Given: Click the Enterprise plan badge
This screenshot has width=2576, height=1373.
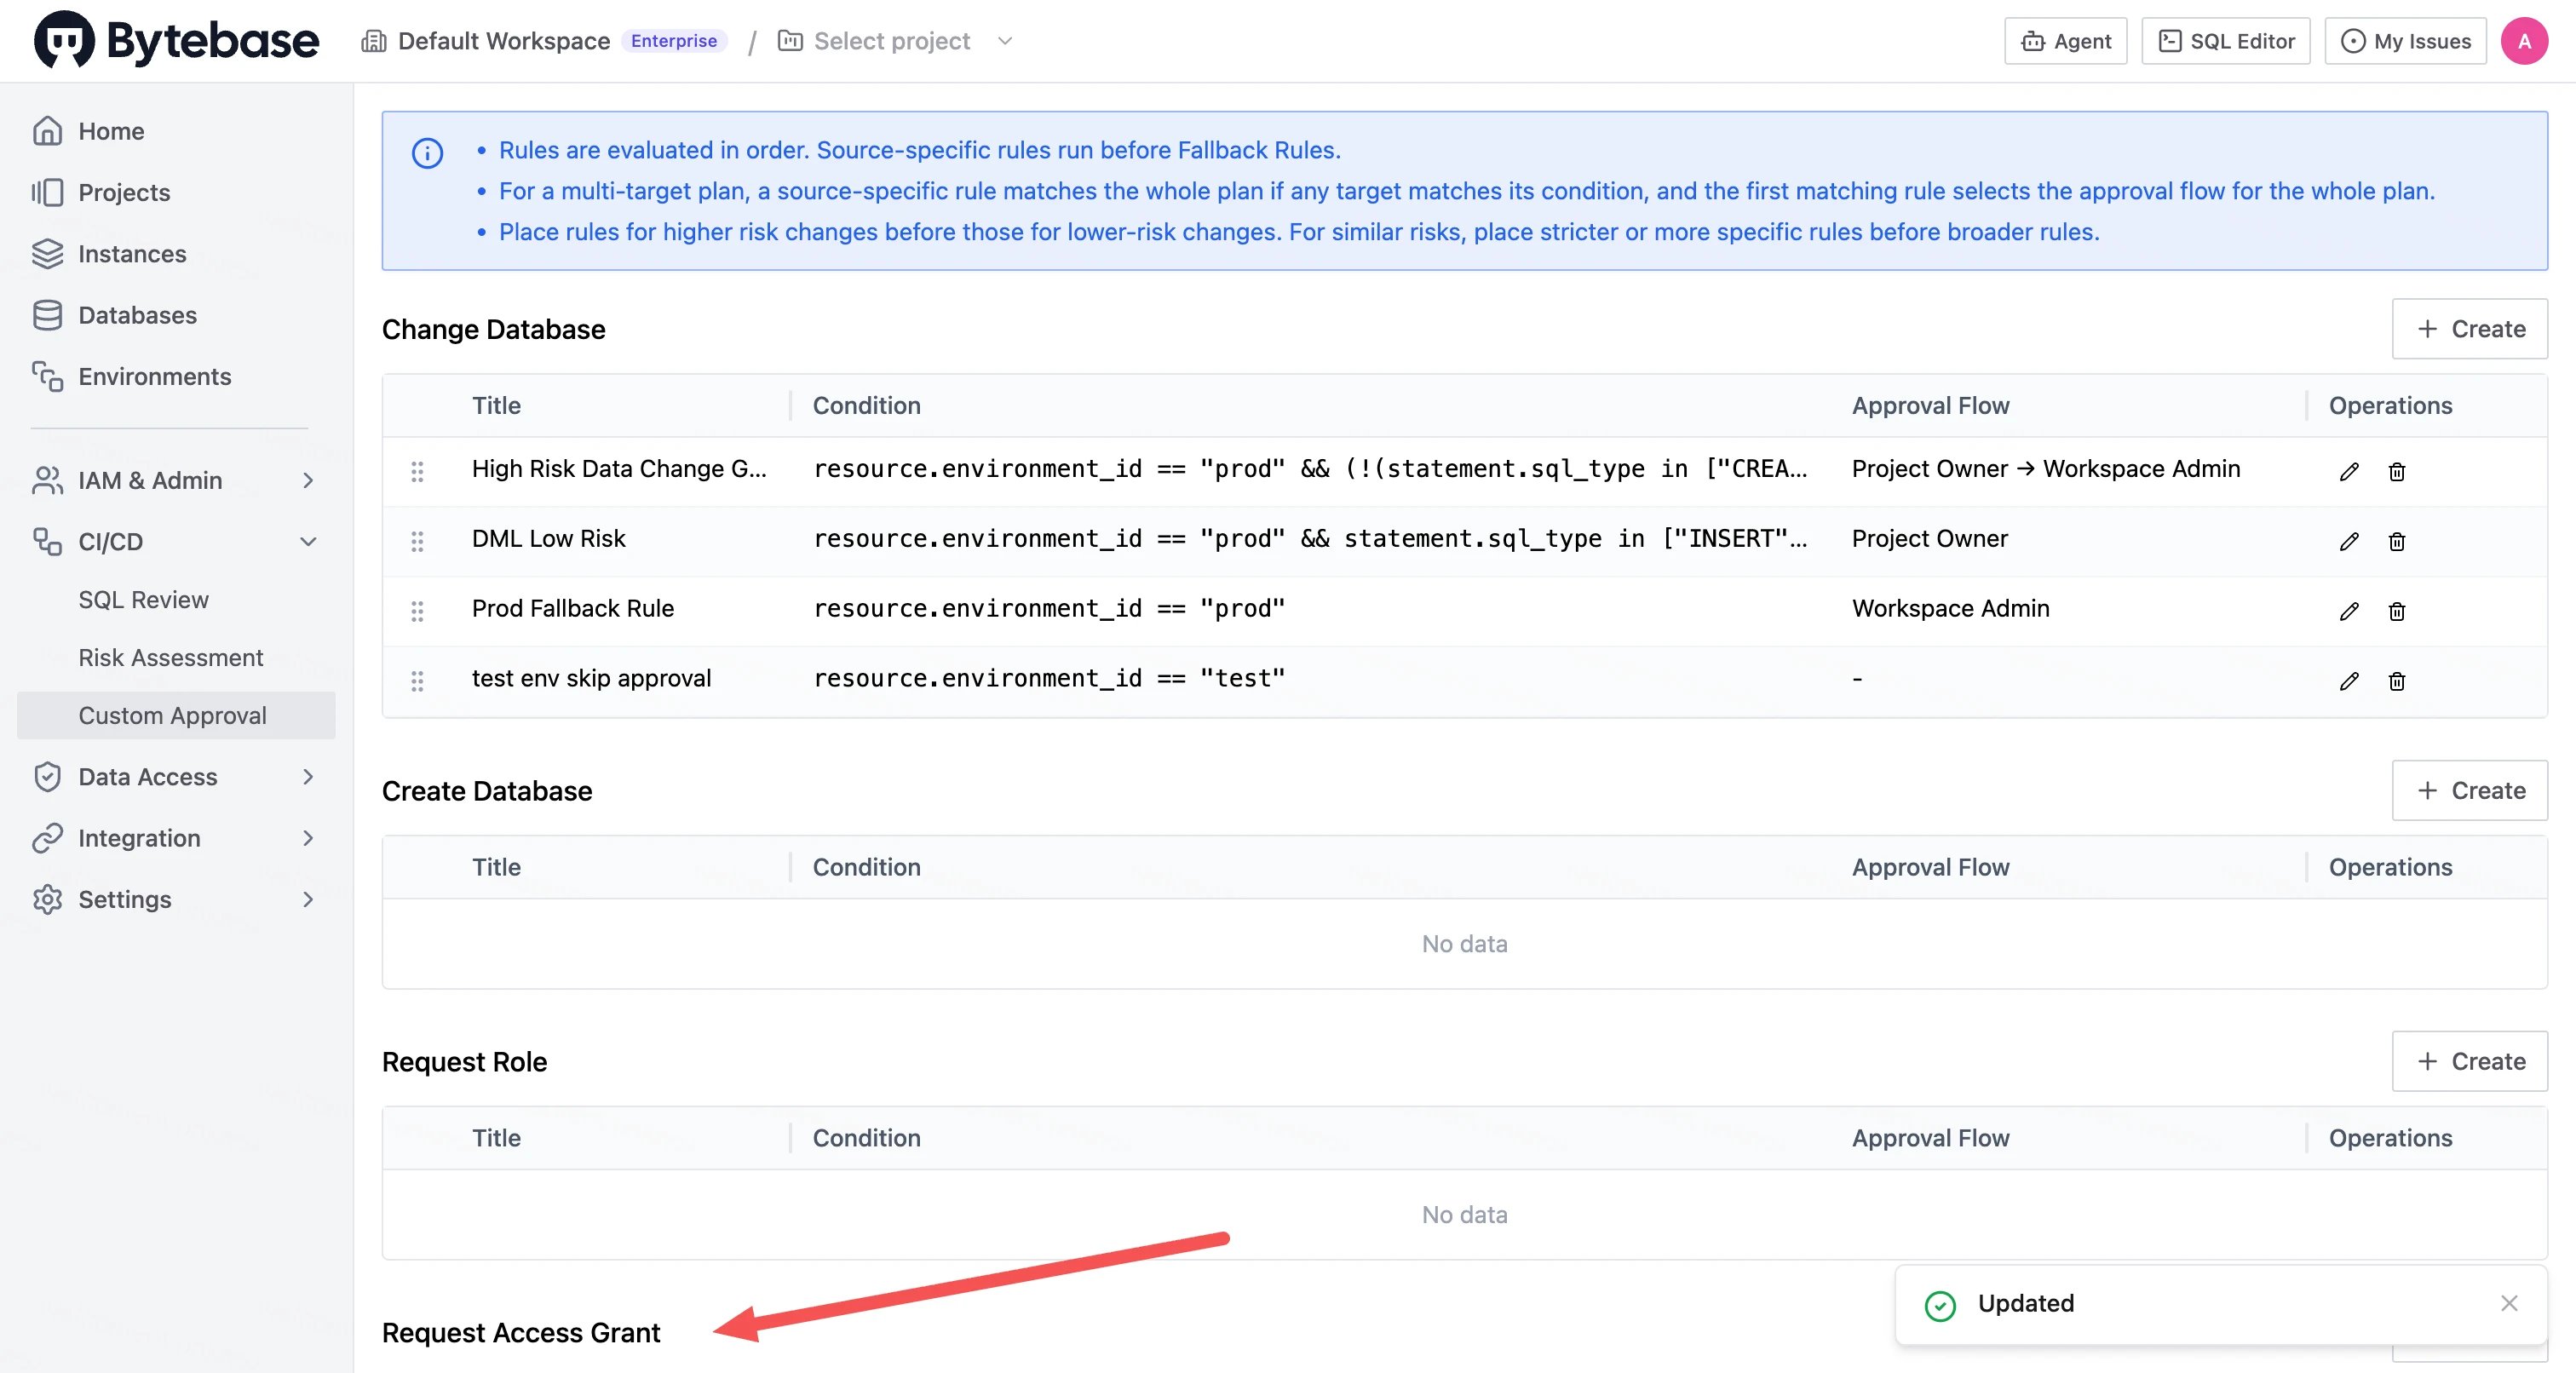Looking at the screenshot, I should tap(674, 41).
